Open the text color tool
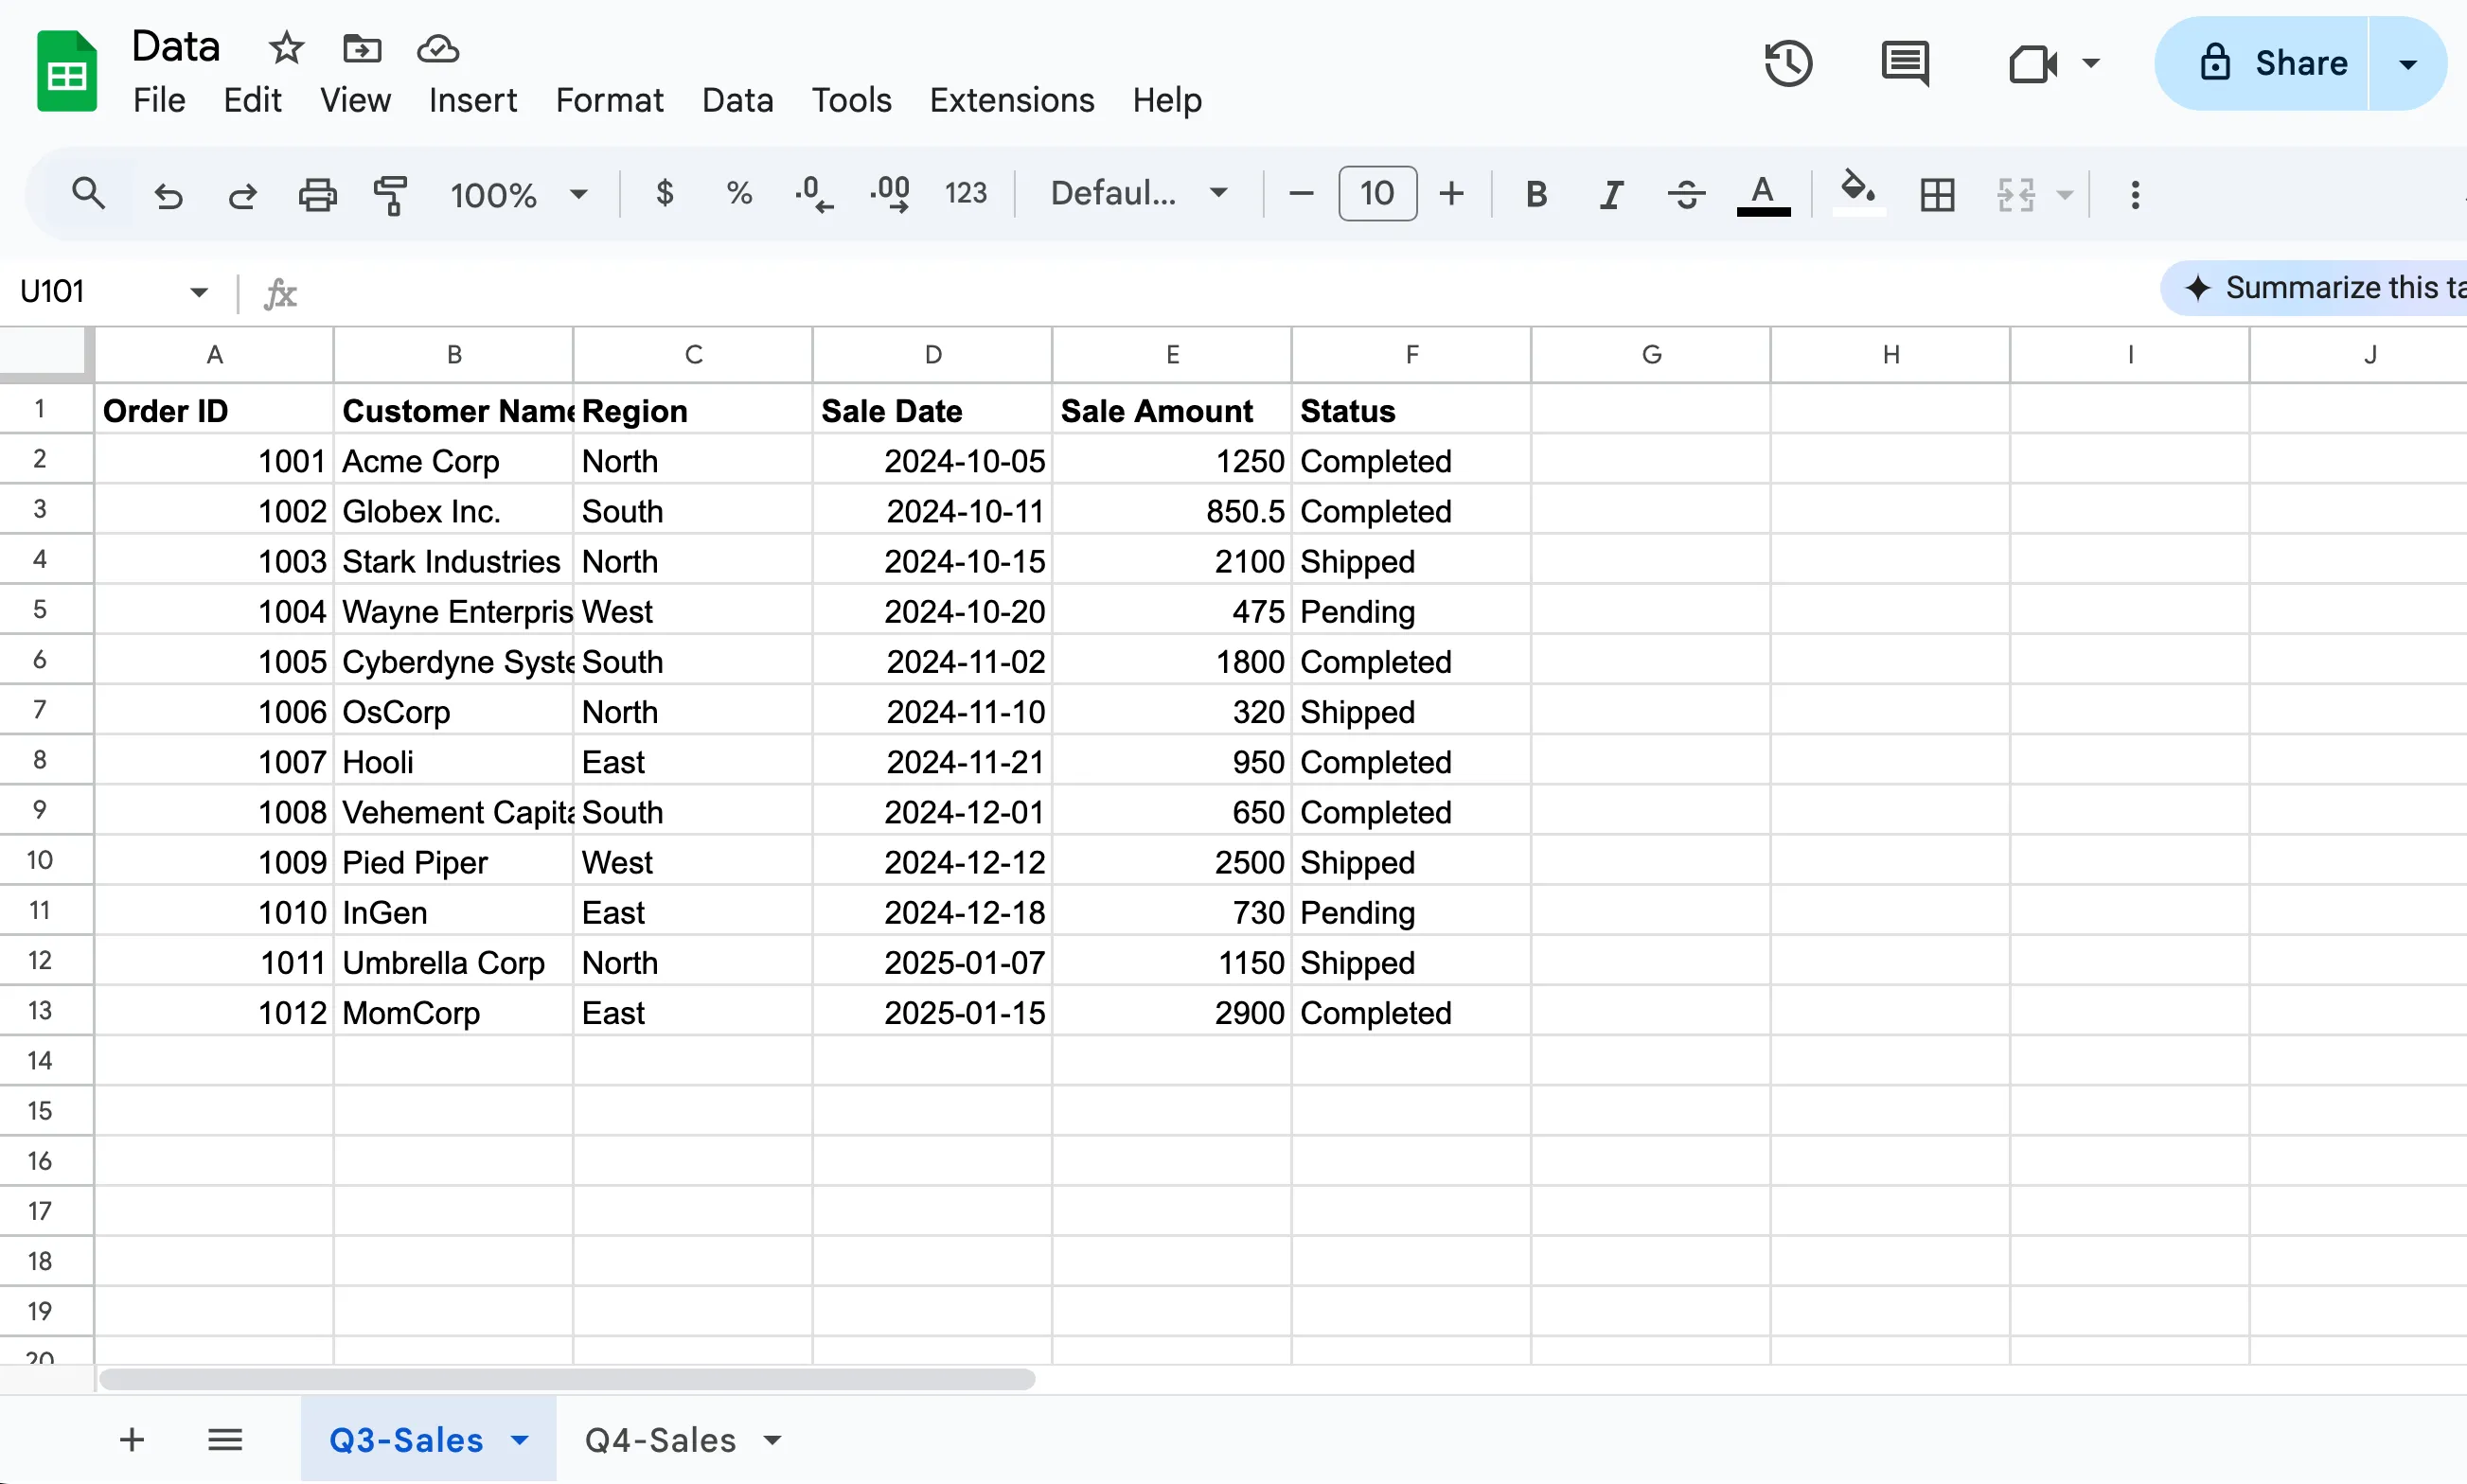 (1762, 194)
